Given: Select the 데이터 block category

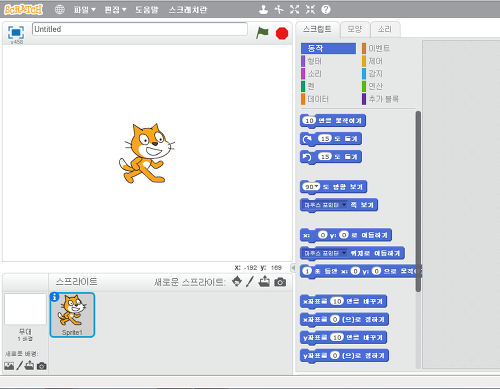Looking at the screenshot, I should (x=328, y=99).
